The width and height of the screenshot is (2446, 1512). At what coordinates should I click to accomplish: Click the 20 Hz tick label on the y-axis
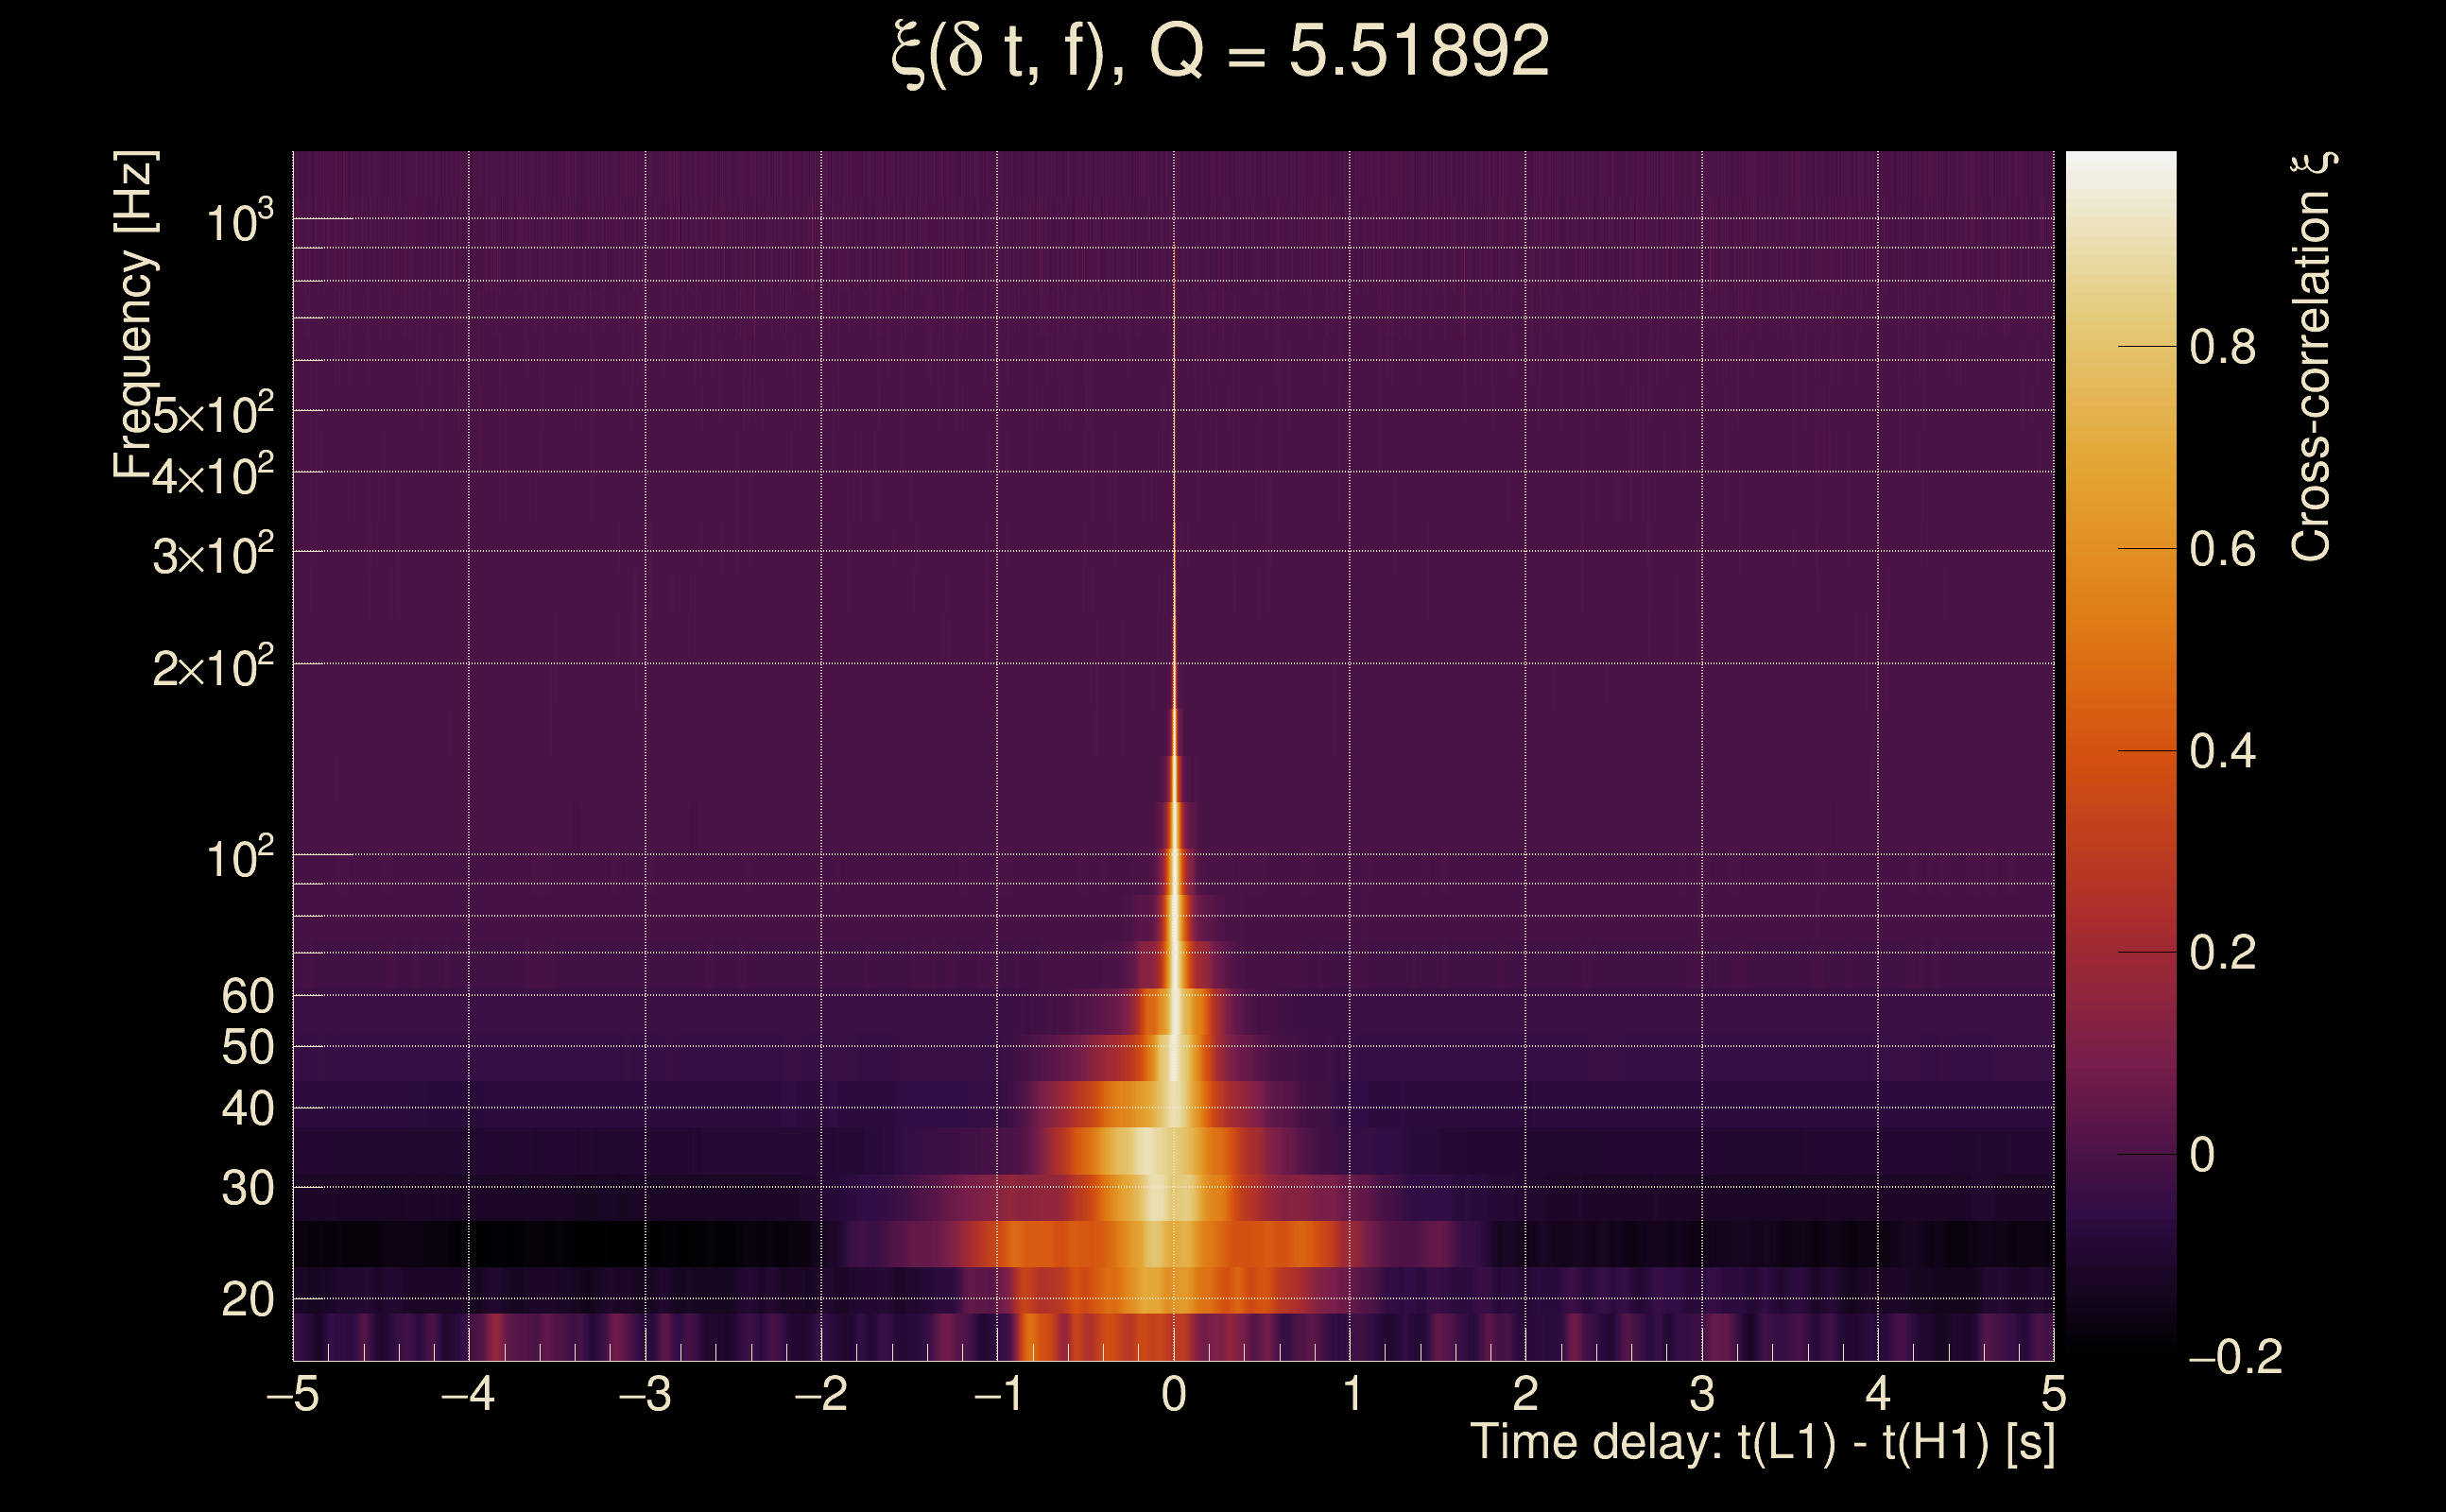point(247,1299)
